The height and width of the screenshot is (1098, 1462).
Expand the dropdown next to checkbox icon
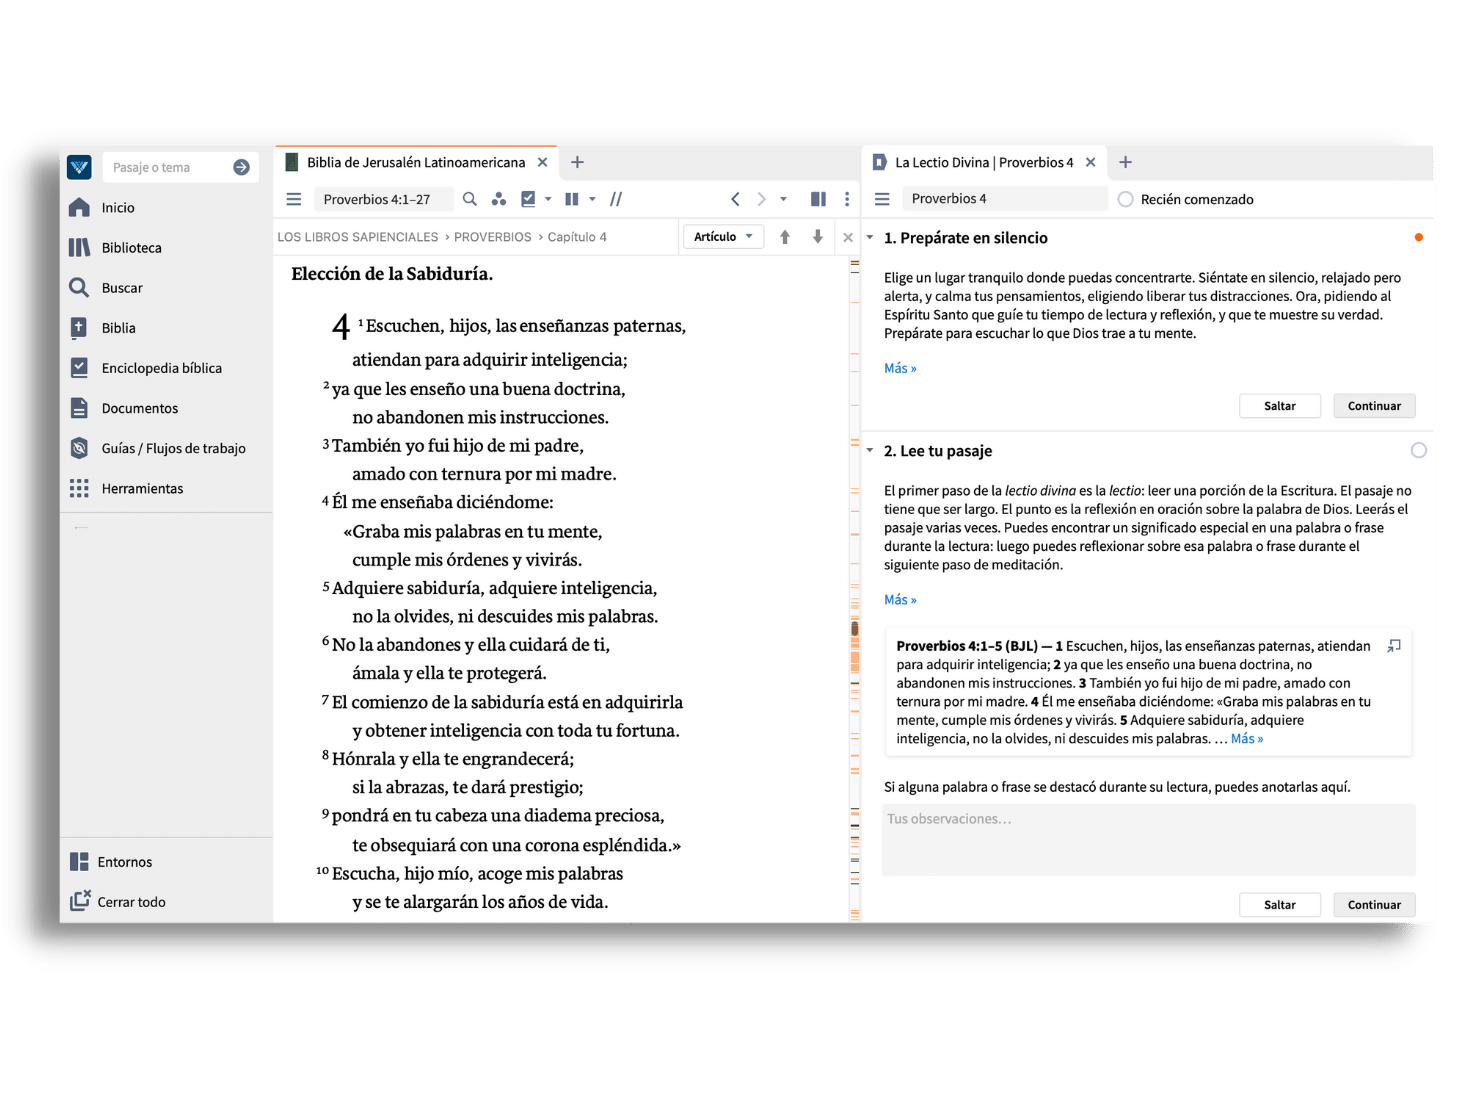click(548, 199)
